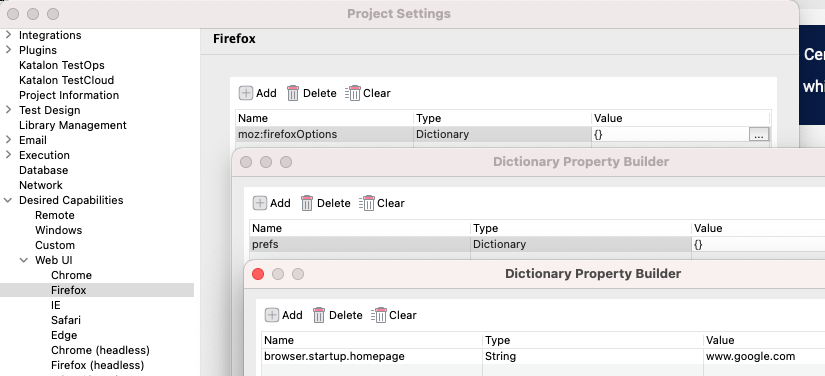The image size is (825, 376).
Task: Click the prefs name cell
Action: point(360,244)
